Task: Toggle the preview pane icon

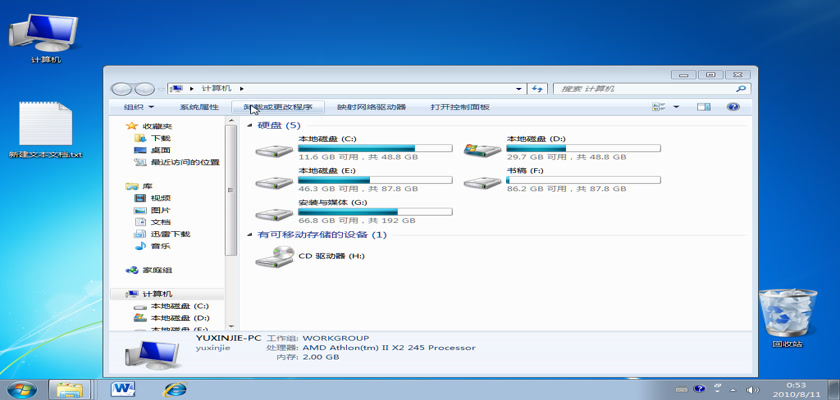Action: point(703,107)
